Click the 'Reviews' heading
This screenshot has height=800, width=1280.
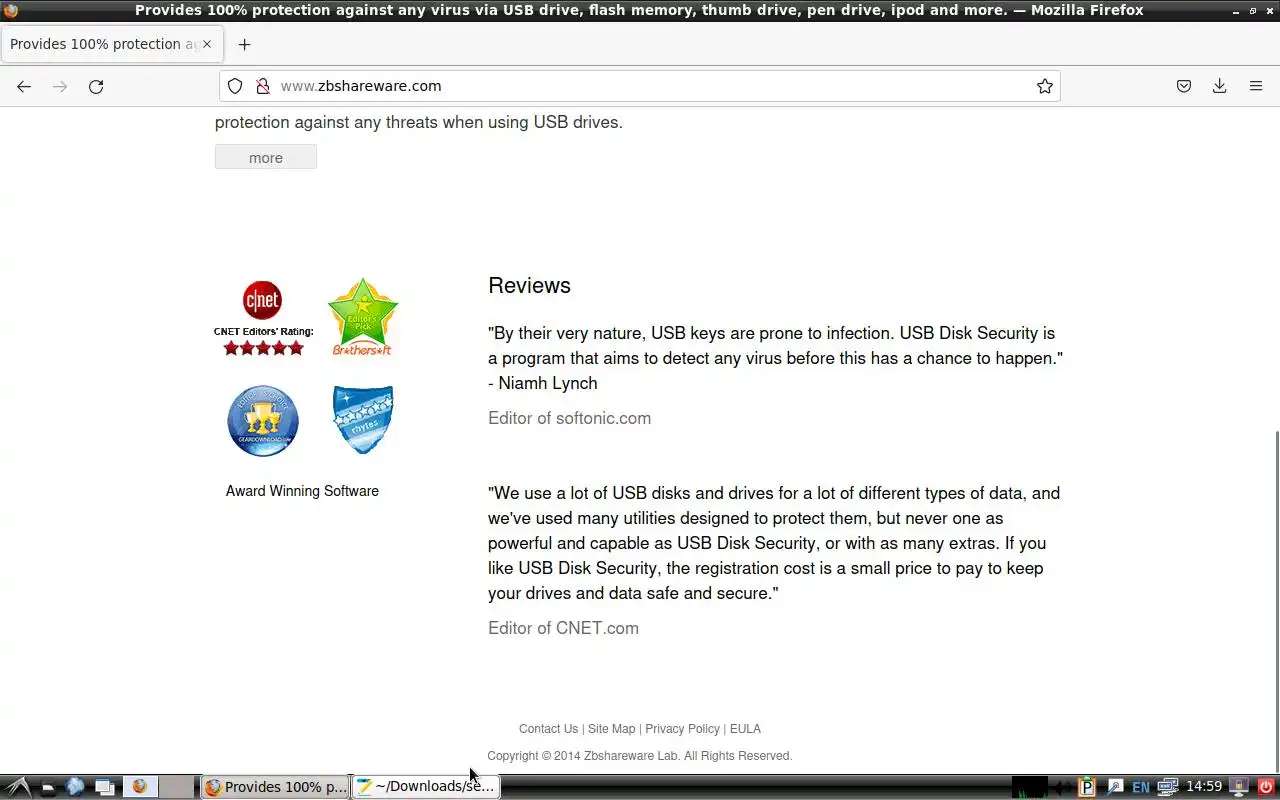(529, 285)
